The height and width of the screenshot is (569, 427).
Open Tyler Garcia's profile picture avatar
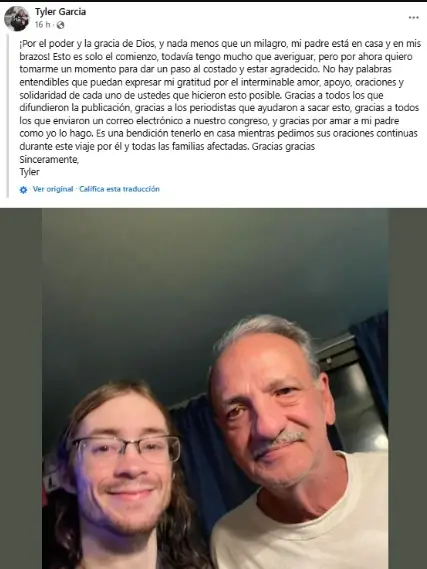click(17, 18)
